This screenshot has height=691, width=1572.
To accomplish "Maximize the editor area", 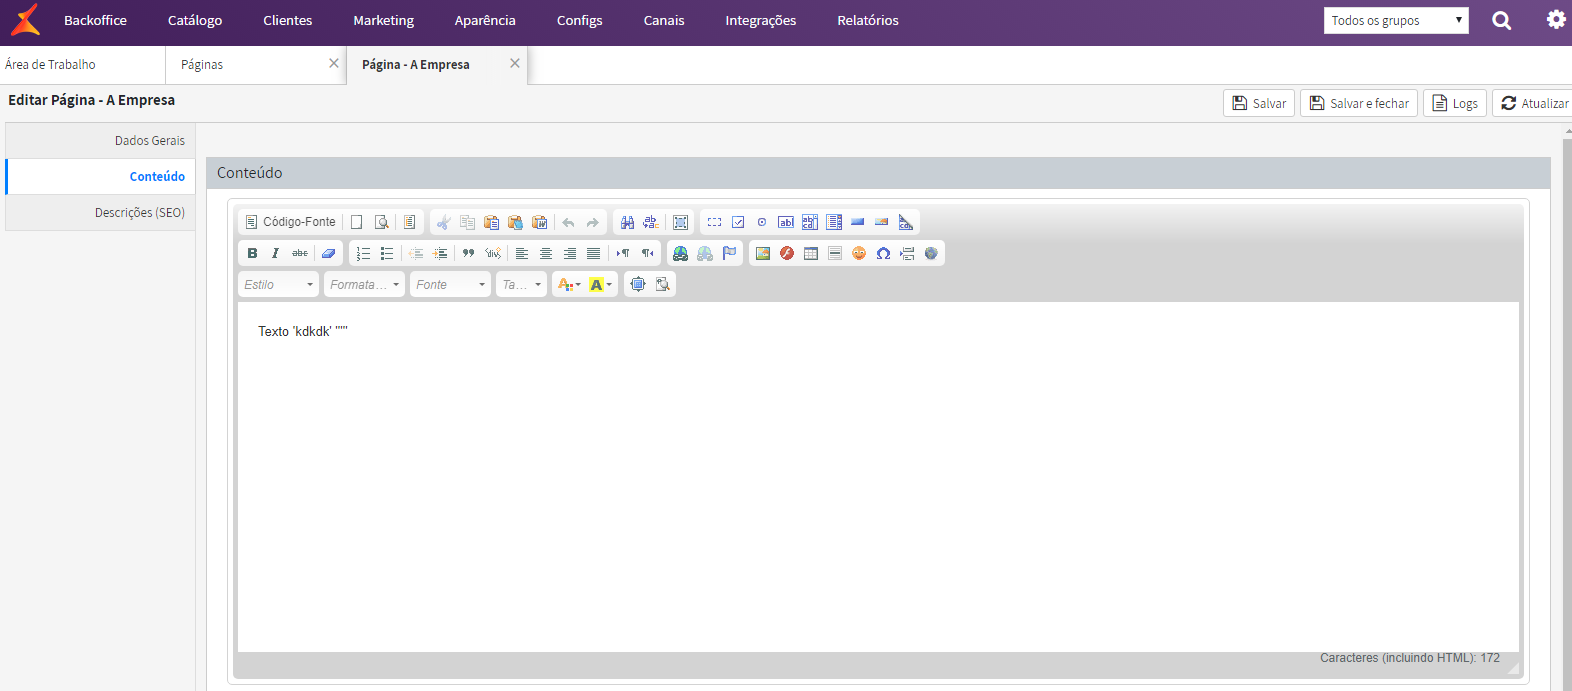I will [x=638, y=284].
